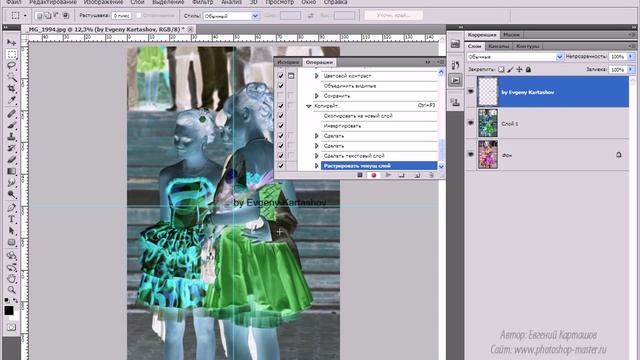Switch to the Маски tab
Image resolution: width=640 pixels, height=360 pixels.
point(511,35)
